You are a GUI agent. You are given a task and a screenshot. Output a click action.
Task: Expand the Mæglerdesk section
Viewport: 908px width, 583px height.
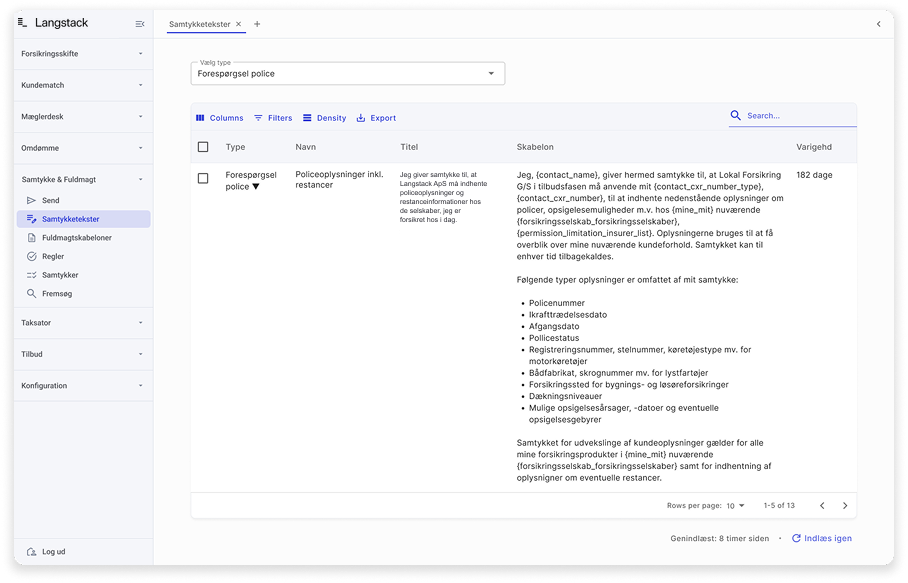82,116
